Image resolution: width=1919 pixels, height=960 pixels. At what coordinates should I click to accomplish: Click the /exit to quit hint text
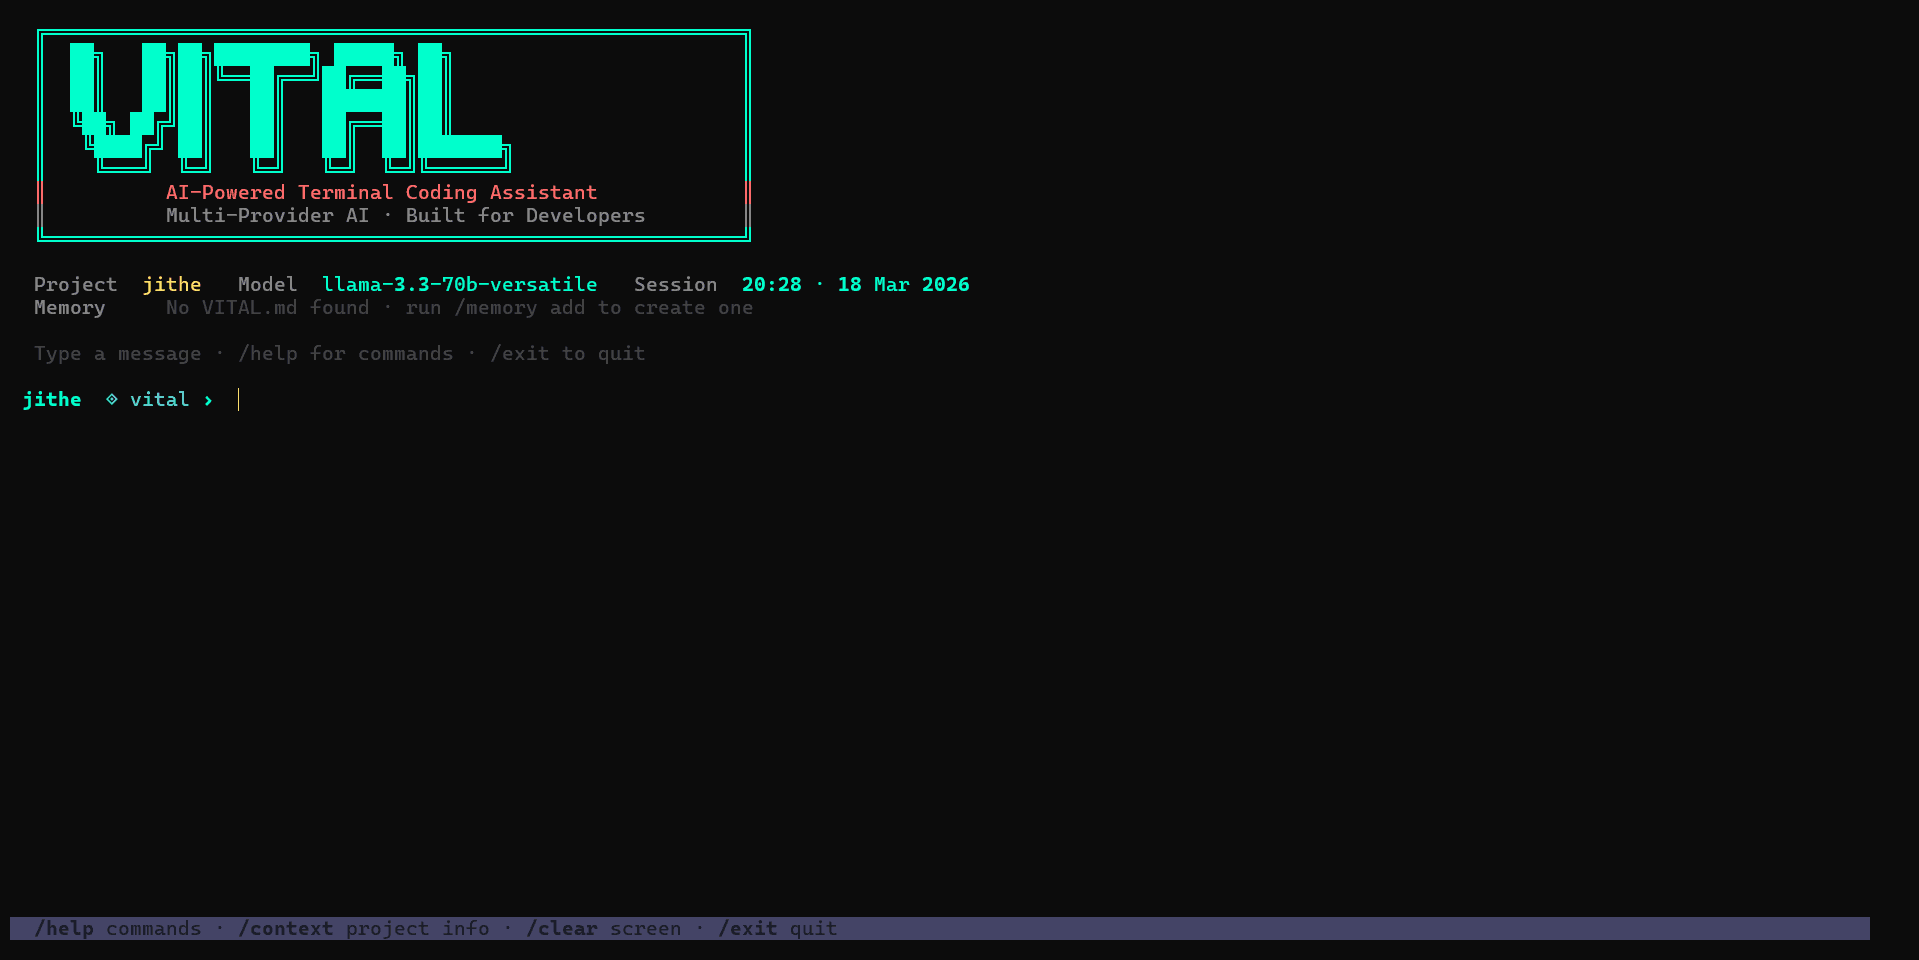[x=567, y=353]
